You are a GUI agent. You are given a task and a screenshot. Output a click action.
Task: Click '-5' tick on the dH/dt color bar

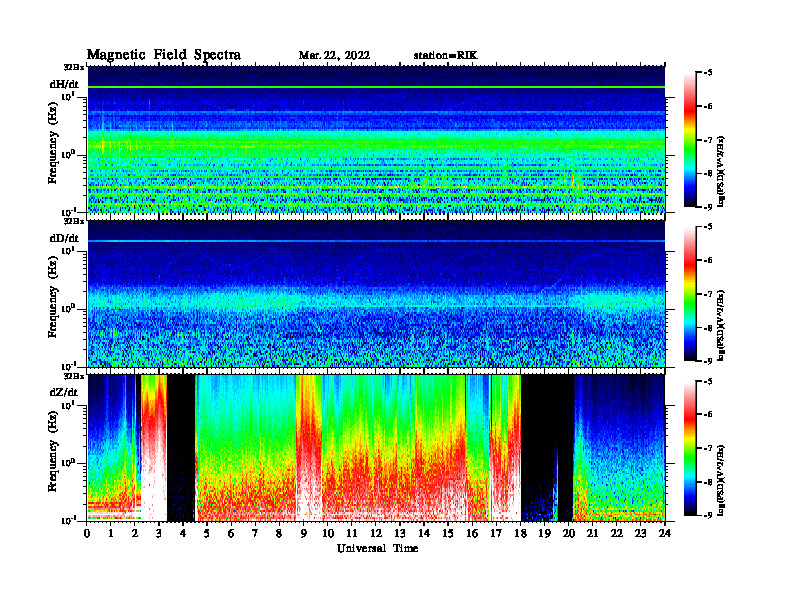tap(707, 73)
